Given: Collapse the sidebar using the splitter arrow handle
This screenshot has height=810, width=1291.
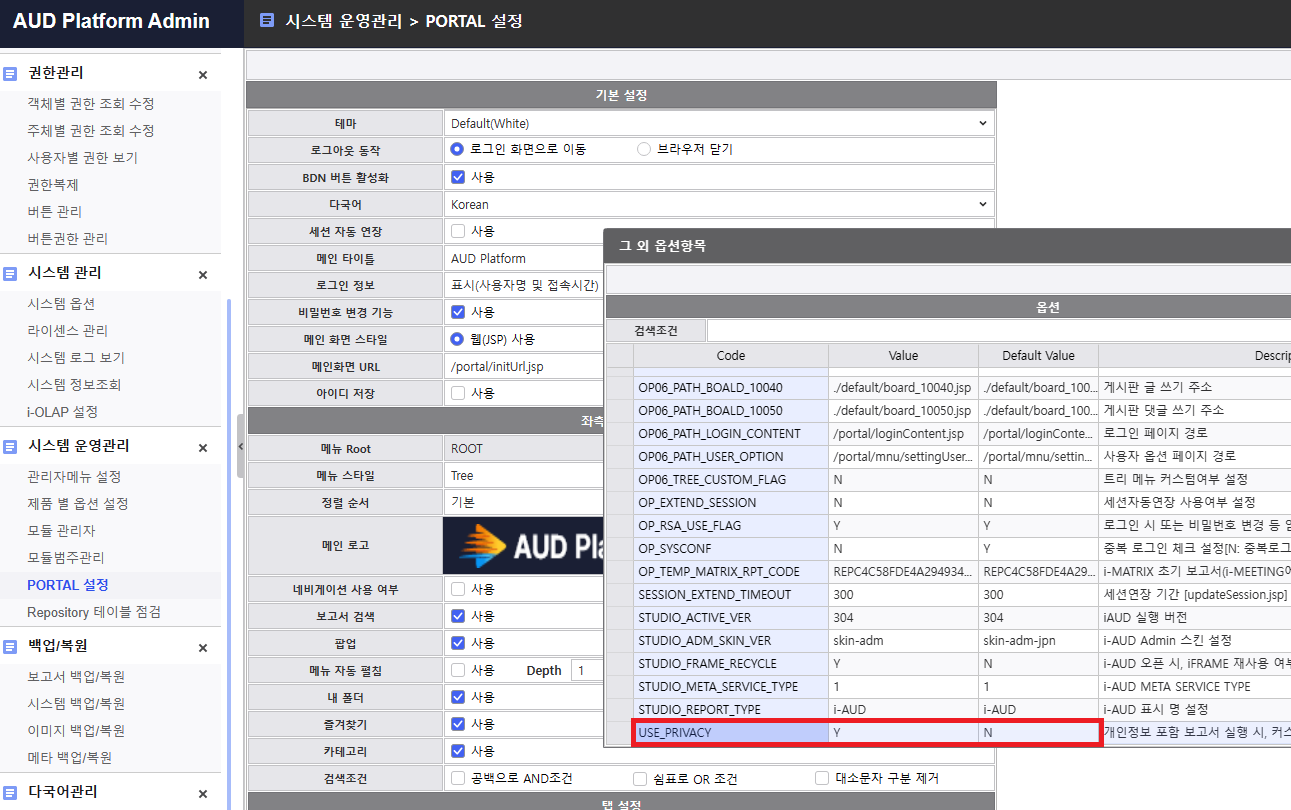Looking at the screenshot, I should (x=241, y=445).
